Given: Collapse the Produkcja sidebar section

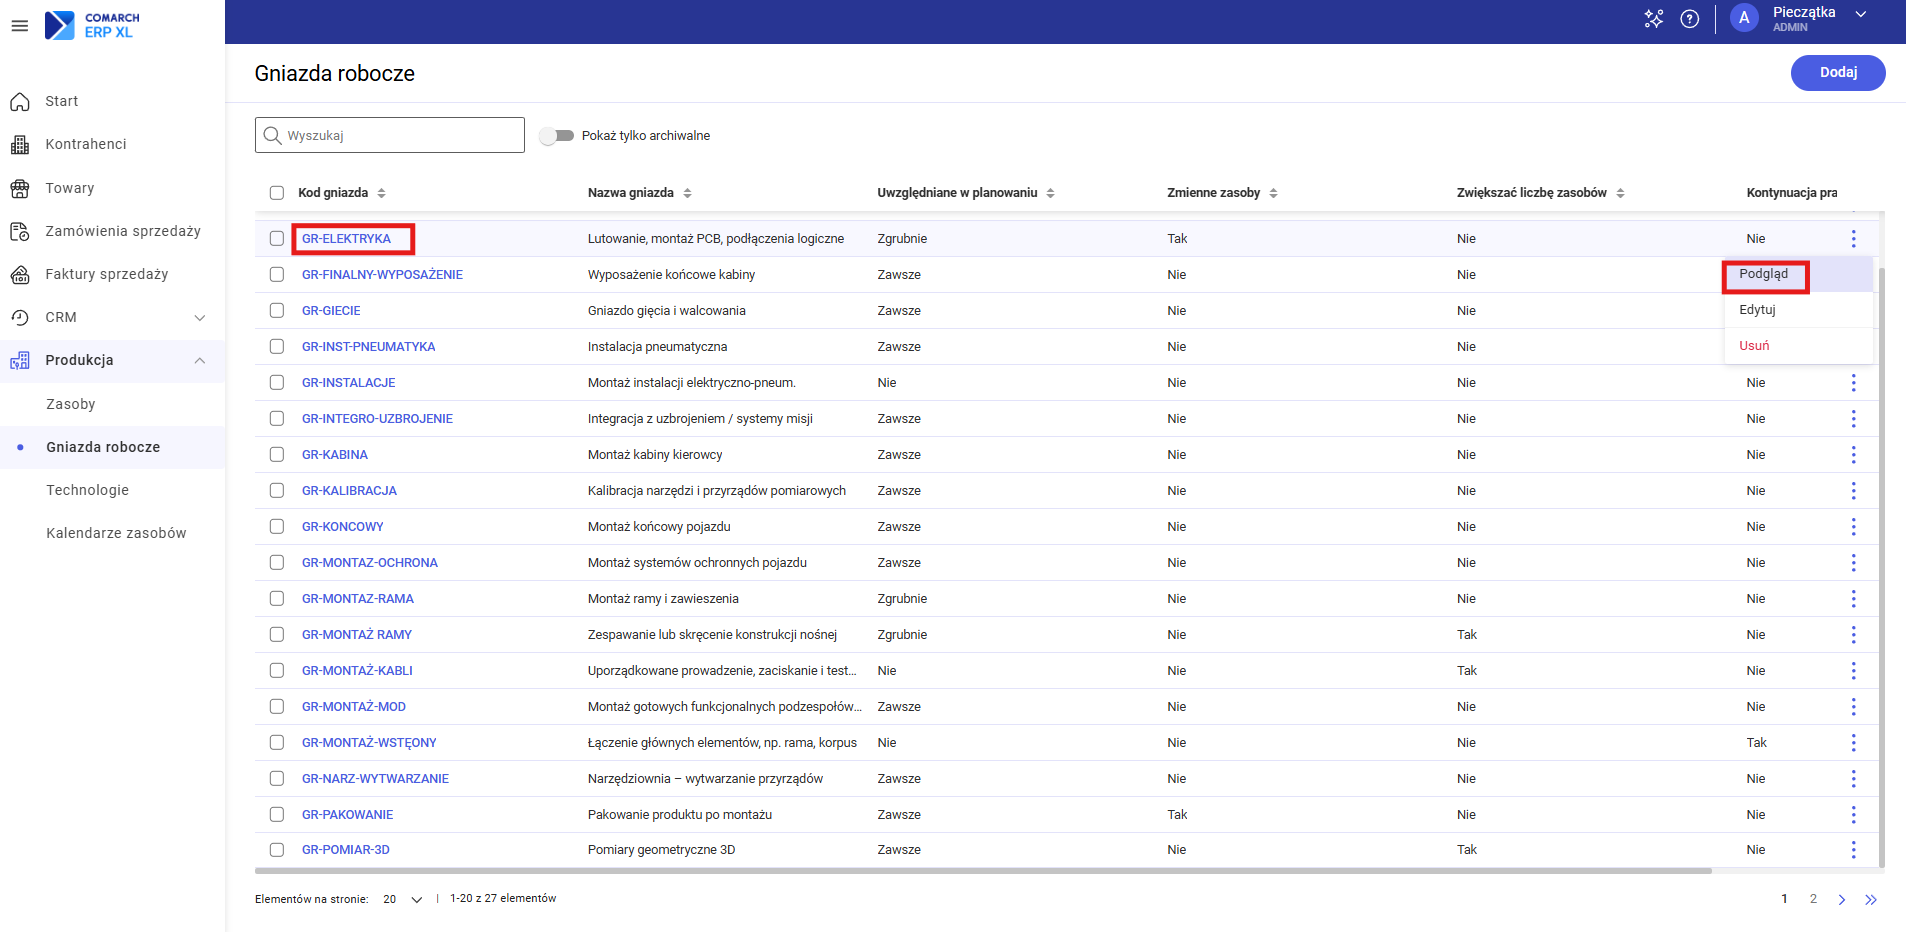Looking at the screenshot, I should 200,361.
